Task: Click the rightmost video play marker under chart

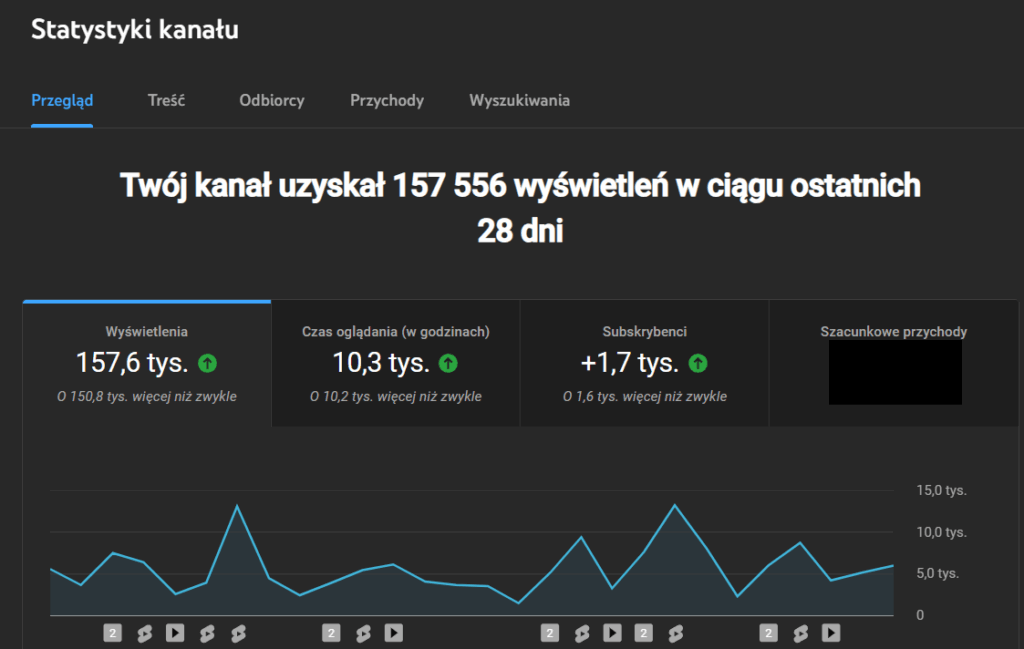Action: pos(830,632)
